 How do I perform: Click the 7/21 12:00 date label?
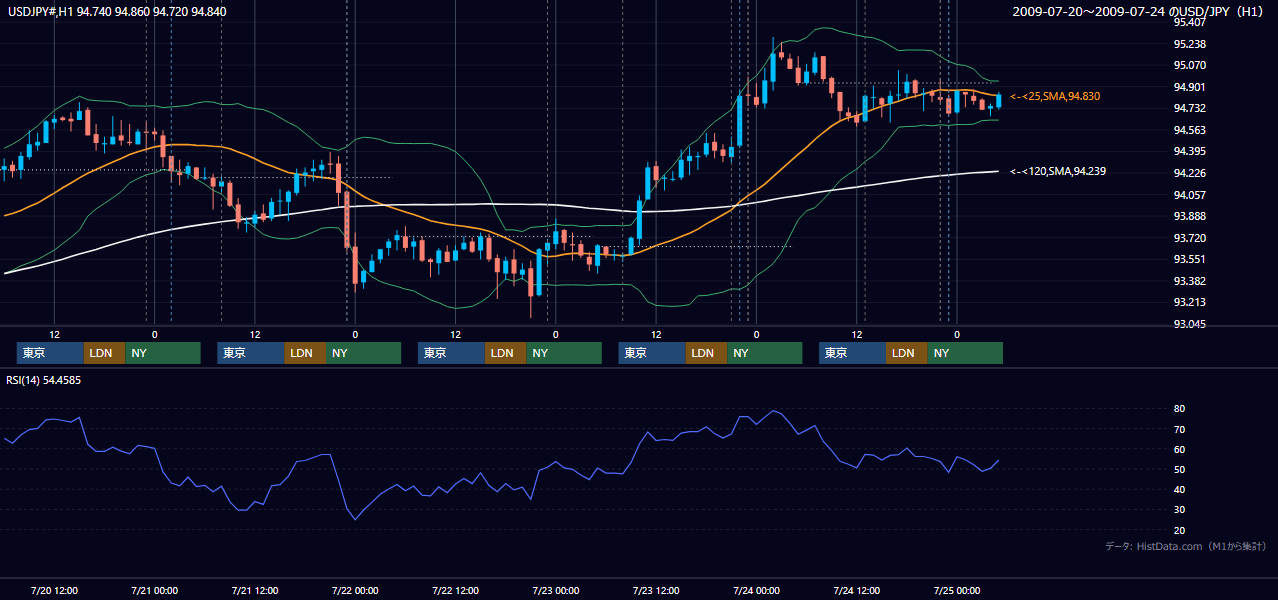(254, 590)
